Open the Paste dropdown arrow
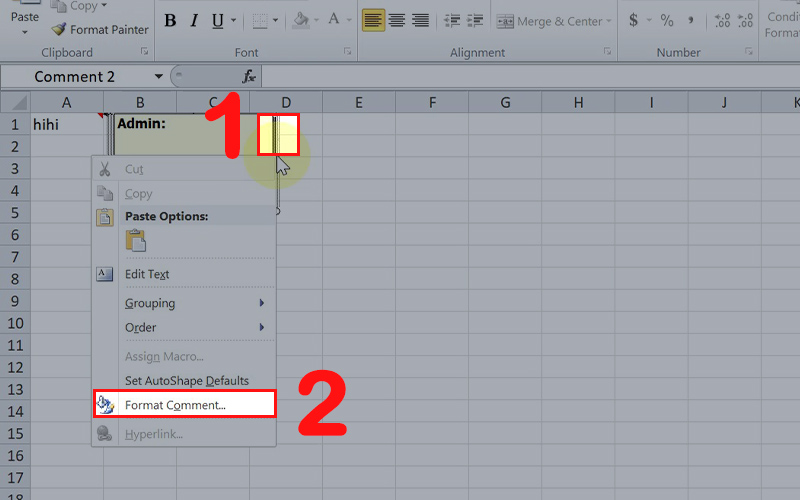 (24, 32)
